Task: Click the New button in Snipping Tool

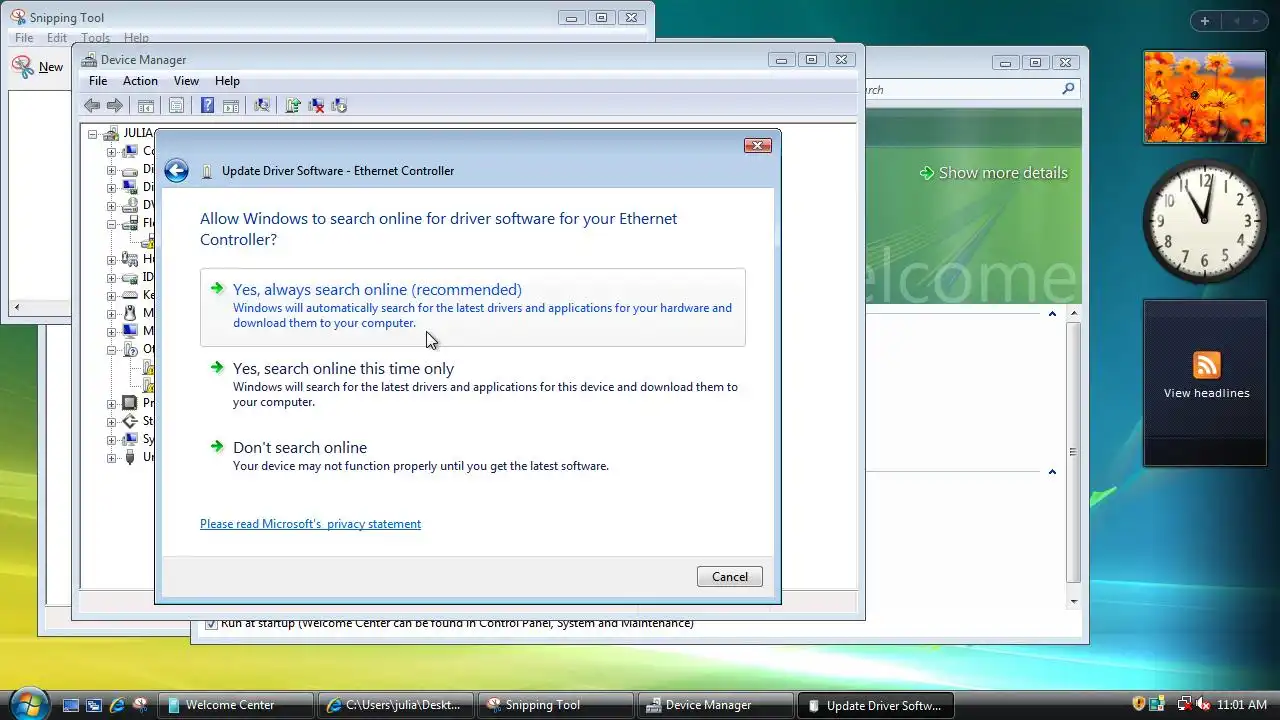Action: (38, 67)
